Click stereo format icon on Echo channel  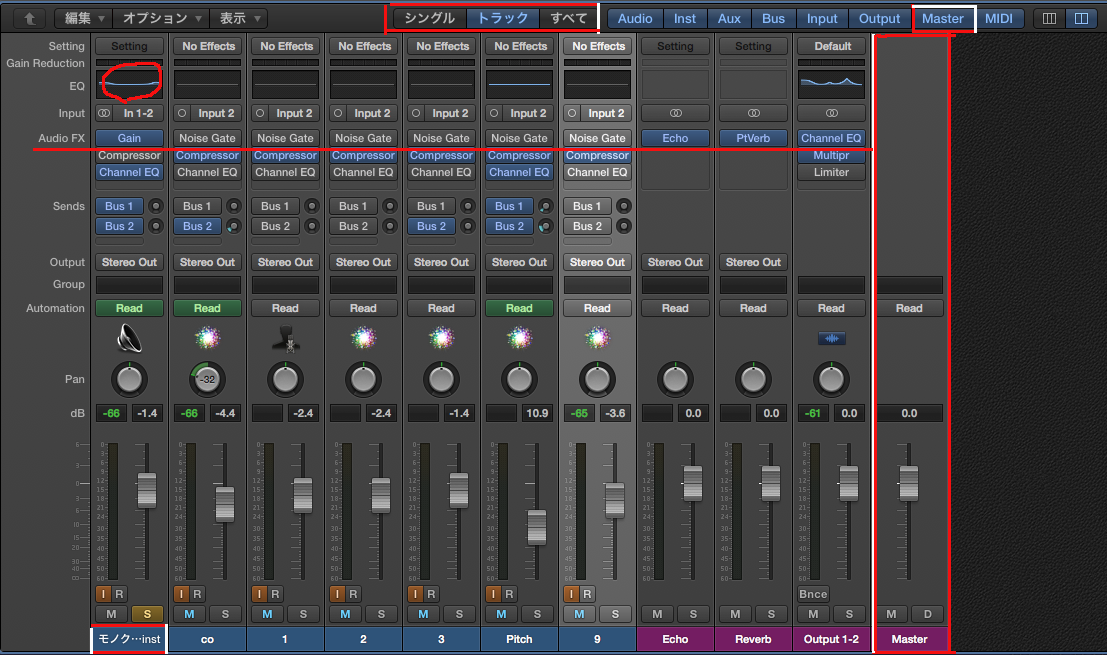click(x=676, y=113)
